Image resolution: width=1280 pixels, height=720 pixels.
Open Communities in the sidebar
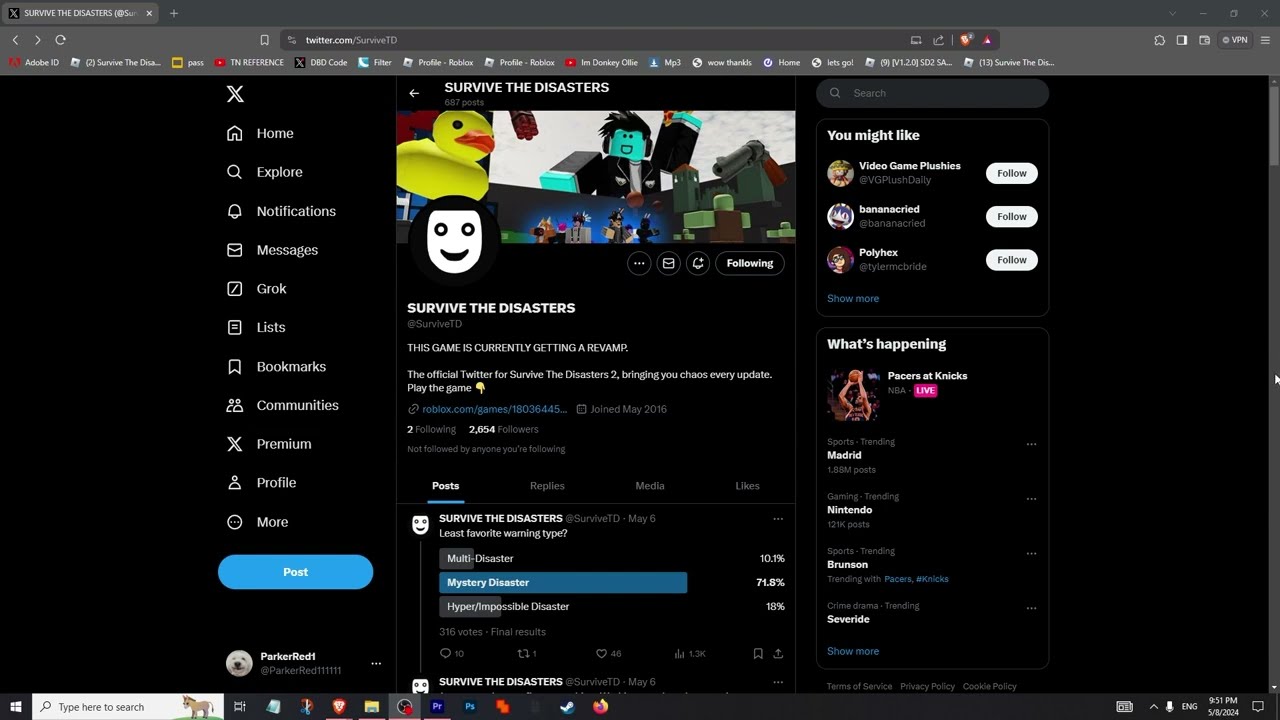point(282,405)
